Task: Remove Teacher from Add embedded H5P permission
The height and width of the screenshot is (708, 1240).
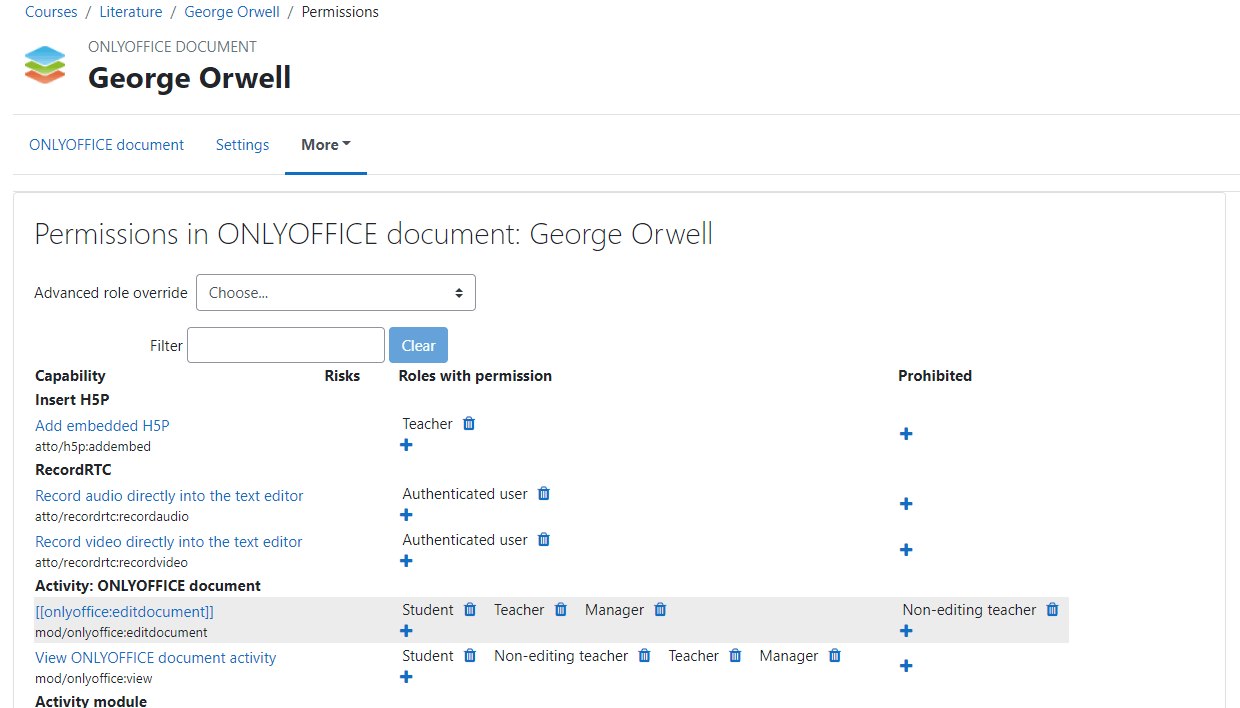Action: click(469, 424)
